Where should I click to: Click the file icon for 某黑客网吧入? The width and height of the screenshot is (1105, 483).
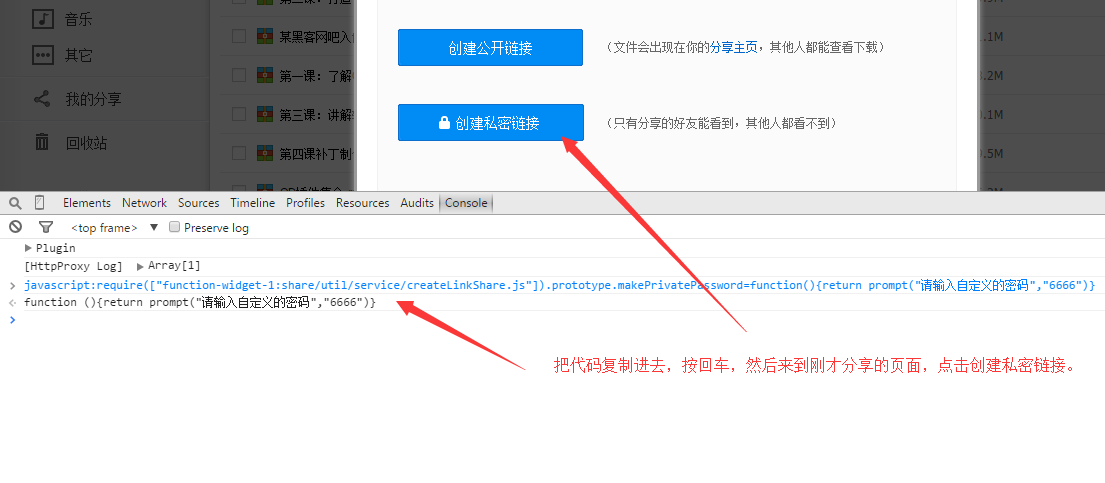(265, 36)
